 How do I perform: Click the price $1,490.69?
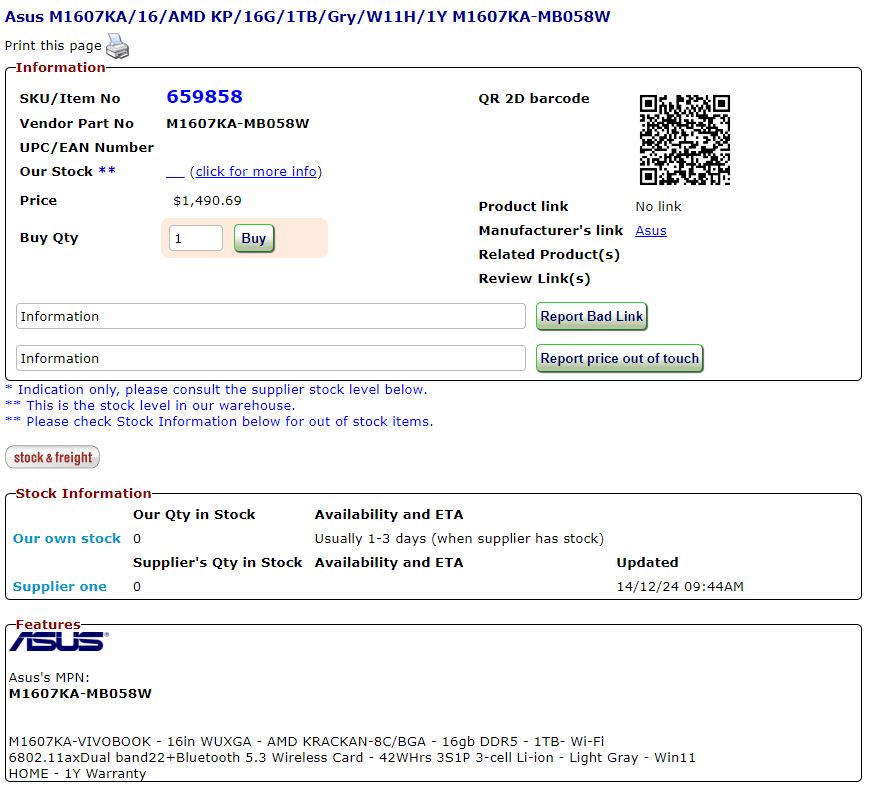(x=207, y=201)
